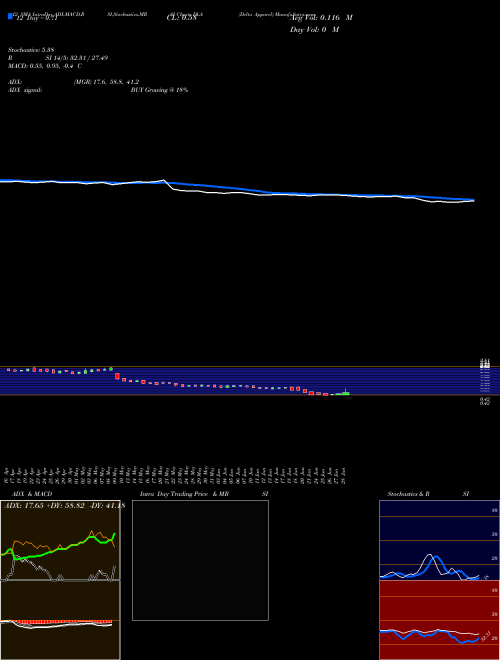
Task: Click the 'ADX signal:' label
Action: 25,90
